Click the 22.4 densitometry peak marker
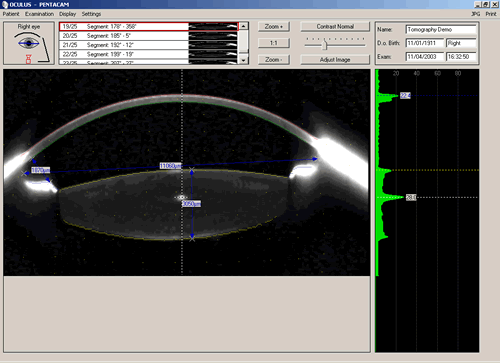 pyautogui.click(x=405, y=96)
